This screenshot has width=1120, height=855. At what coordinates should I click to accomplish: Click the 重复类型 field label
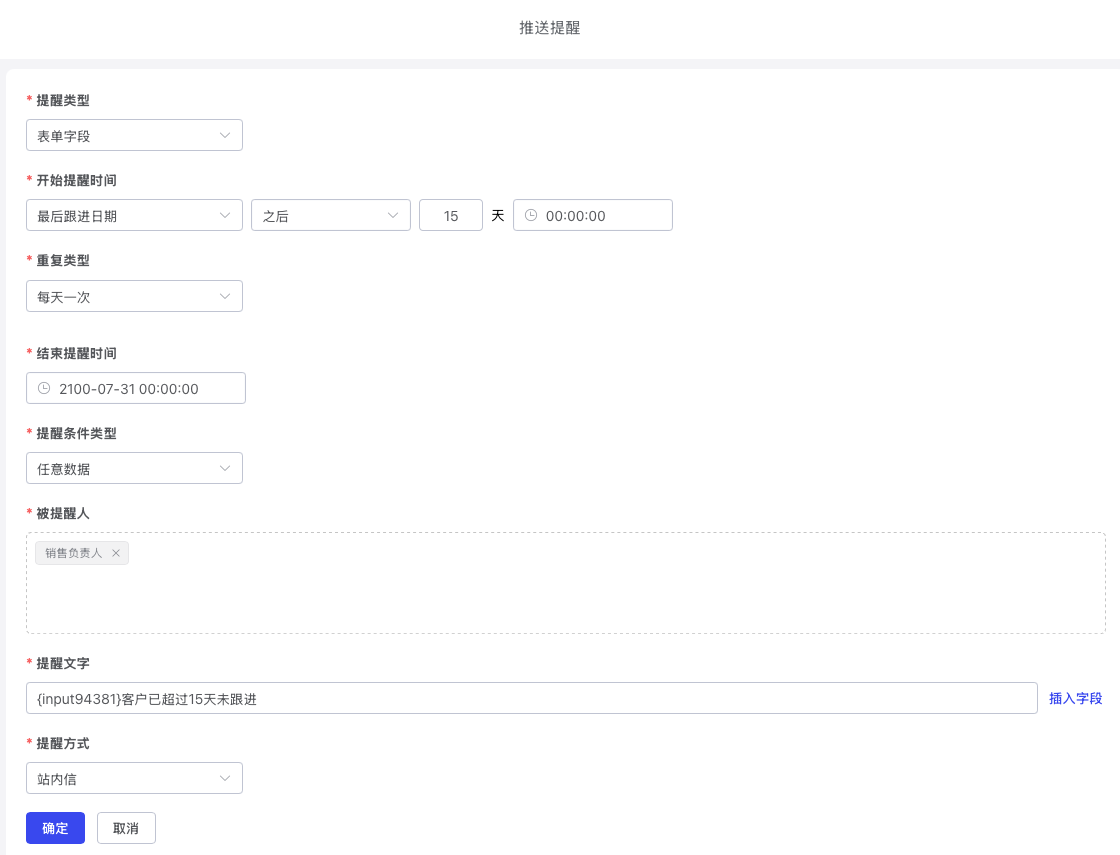[63, 260]
